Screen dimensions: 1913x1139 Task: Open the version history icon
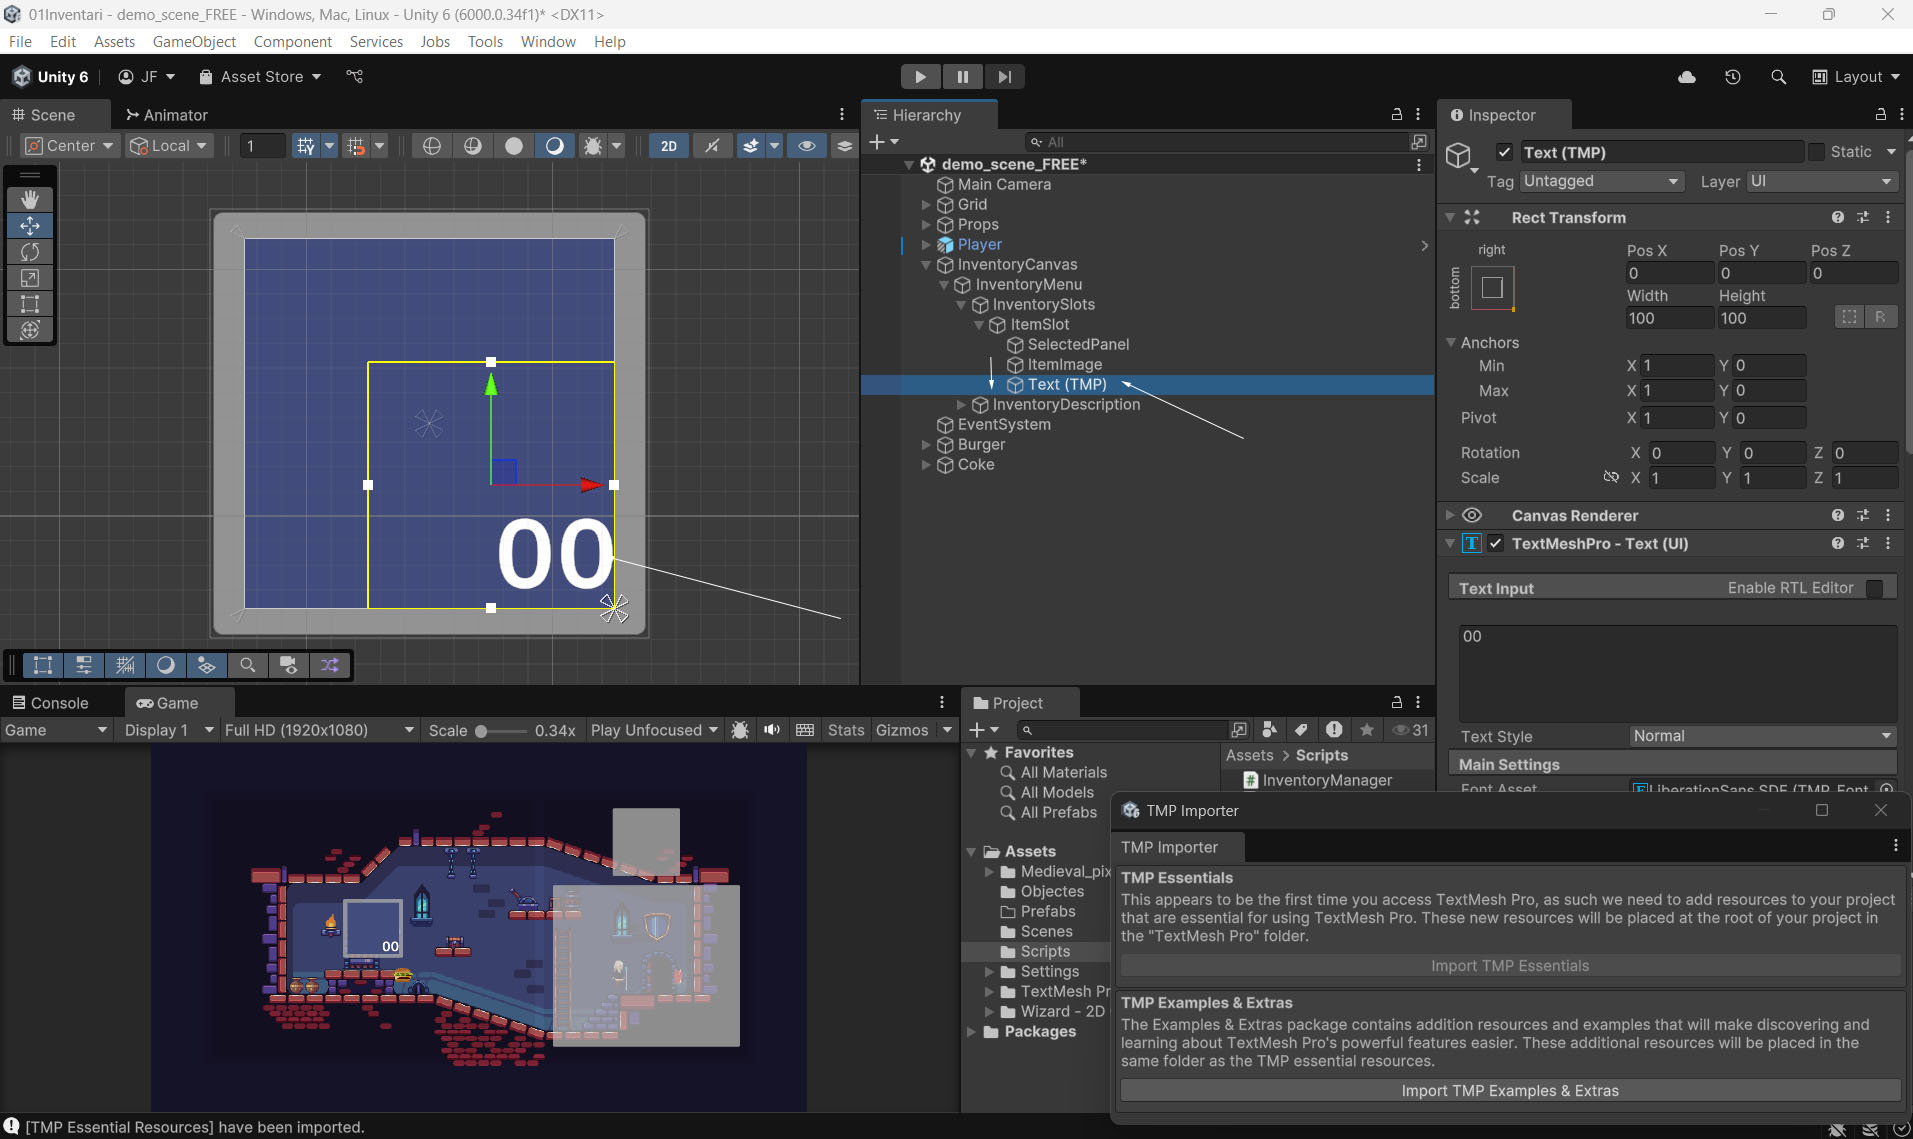click(1733, 77)
